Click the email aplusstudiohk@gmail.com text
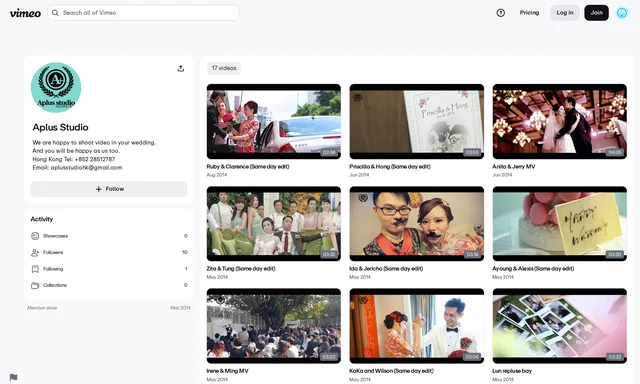The image size is (640, 384). (x=87, y=168)
